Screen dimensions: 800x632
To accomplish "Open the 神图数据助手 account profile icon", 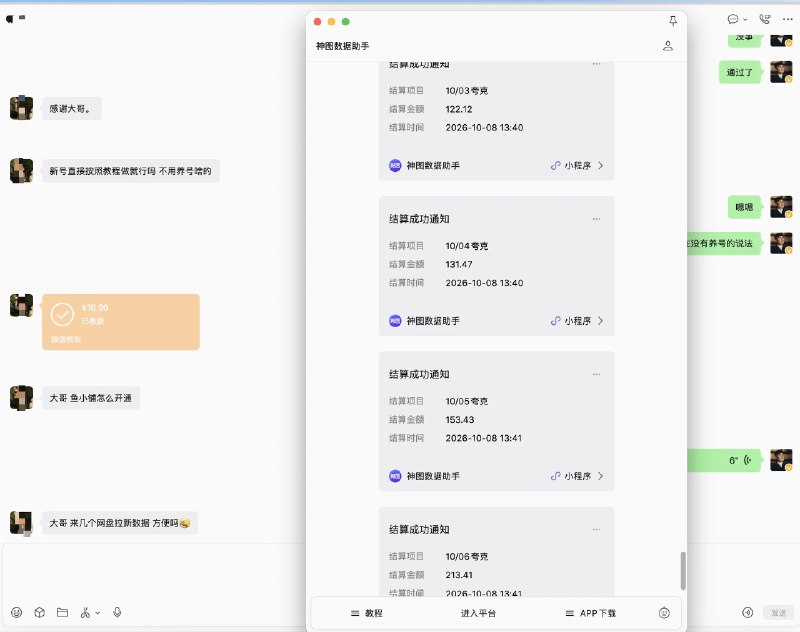I will 668,46.
